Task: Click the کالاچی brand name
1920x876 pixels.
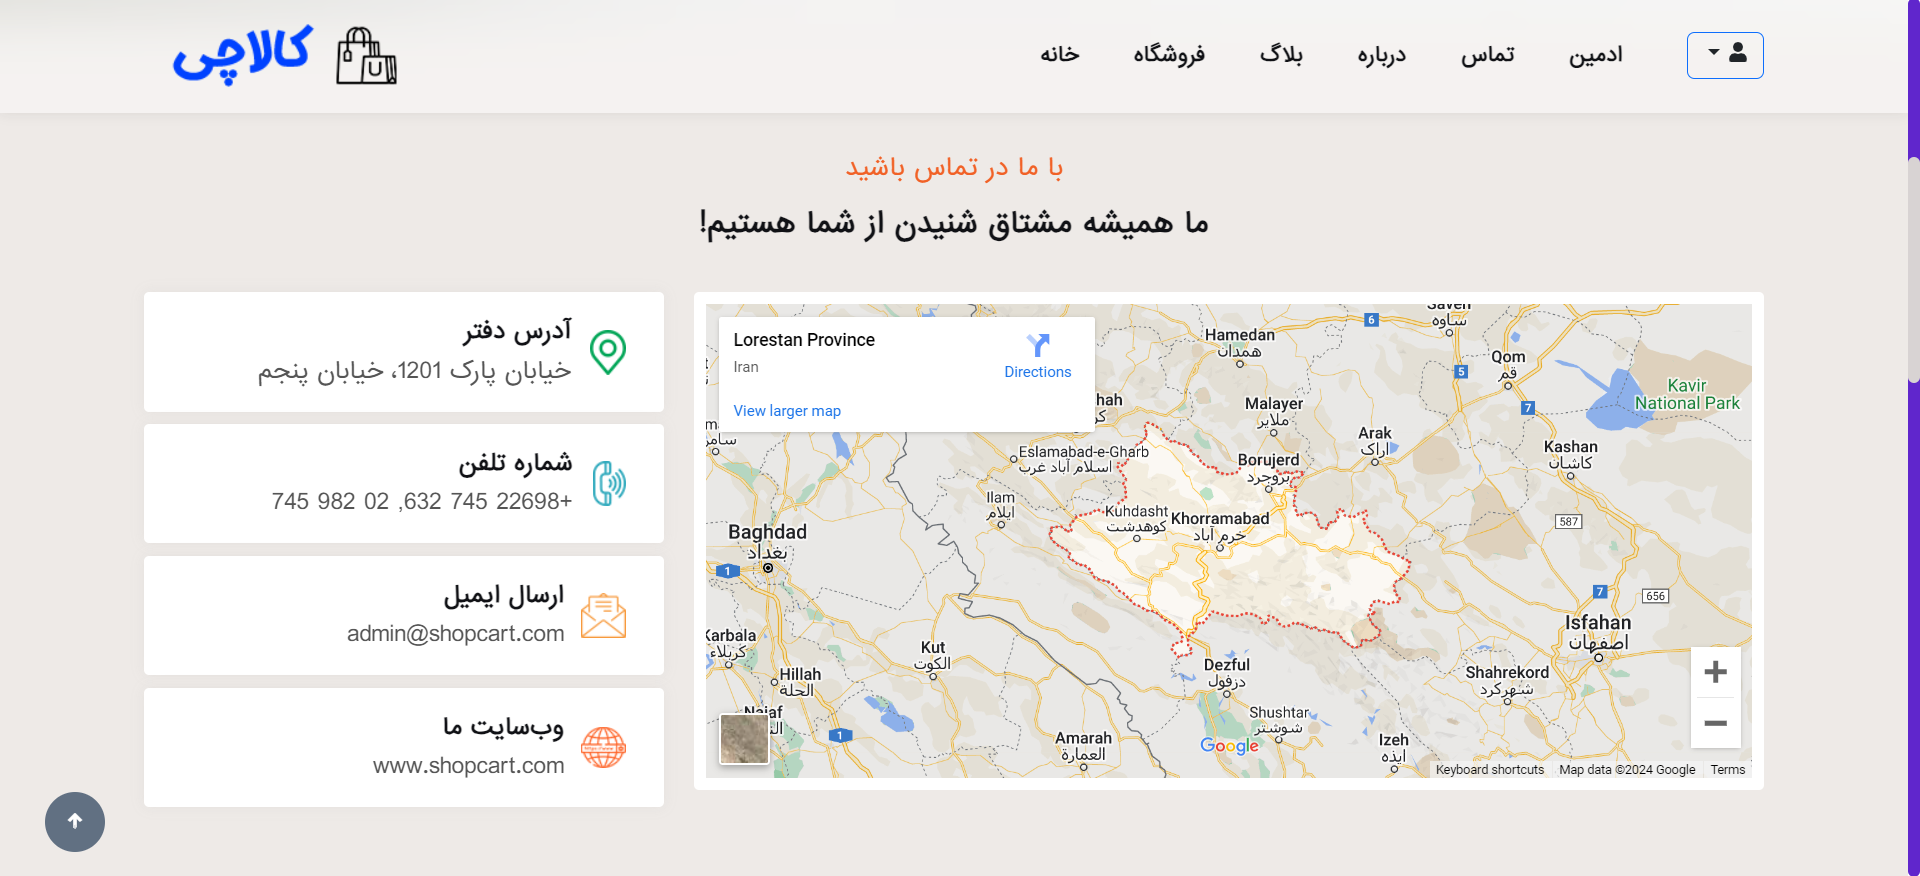Action: [242, 55]
